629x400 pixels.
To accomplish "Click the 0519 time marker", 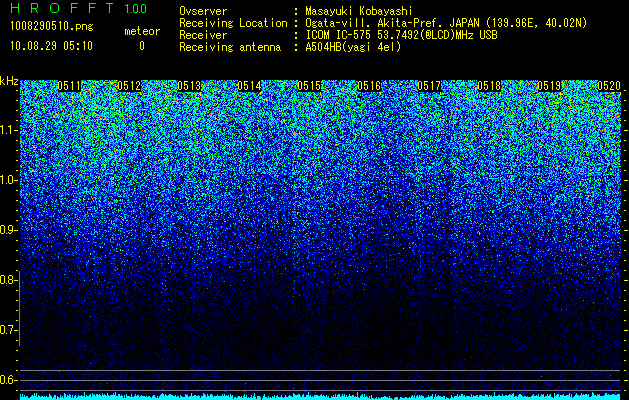I will [549, 86].
